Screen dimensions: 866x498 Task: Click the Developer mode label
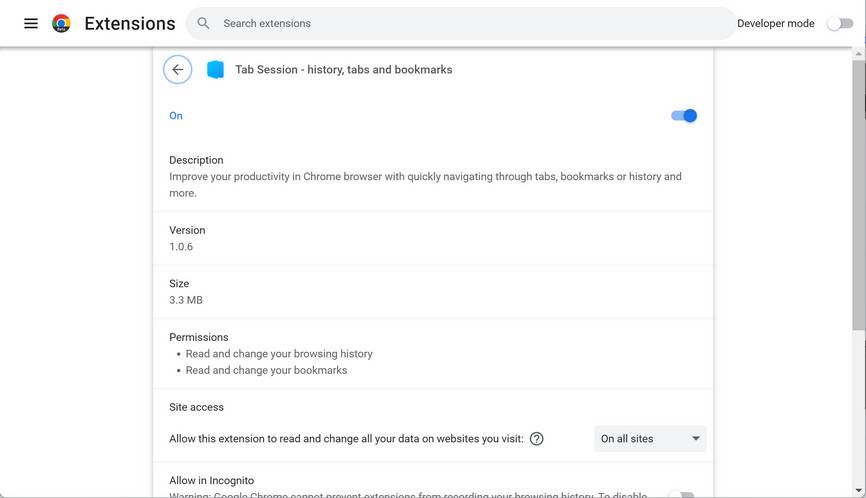tap(775, 23)
